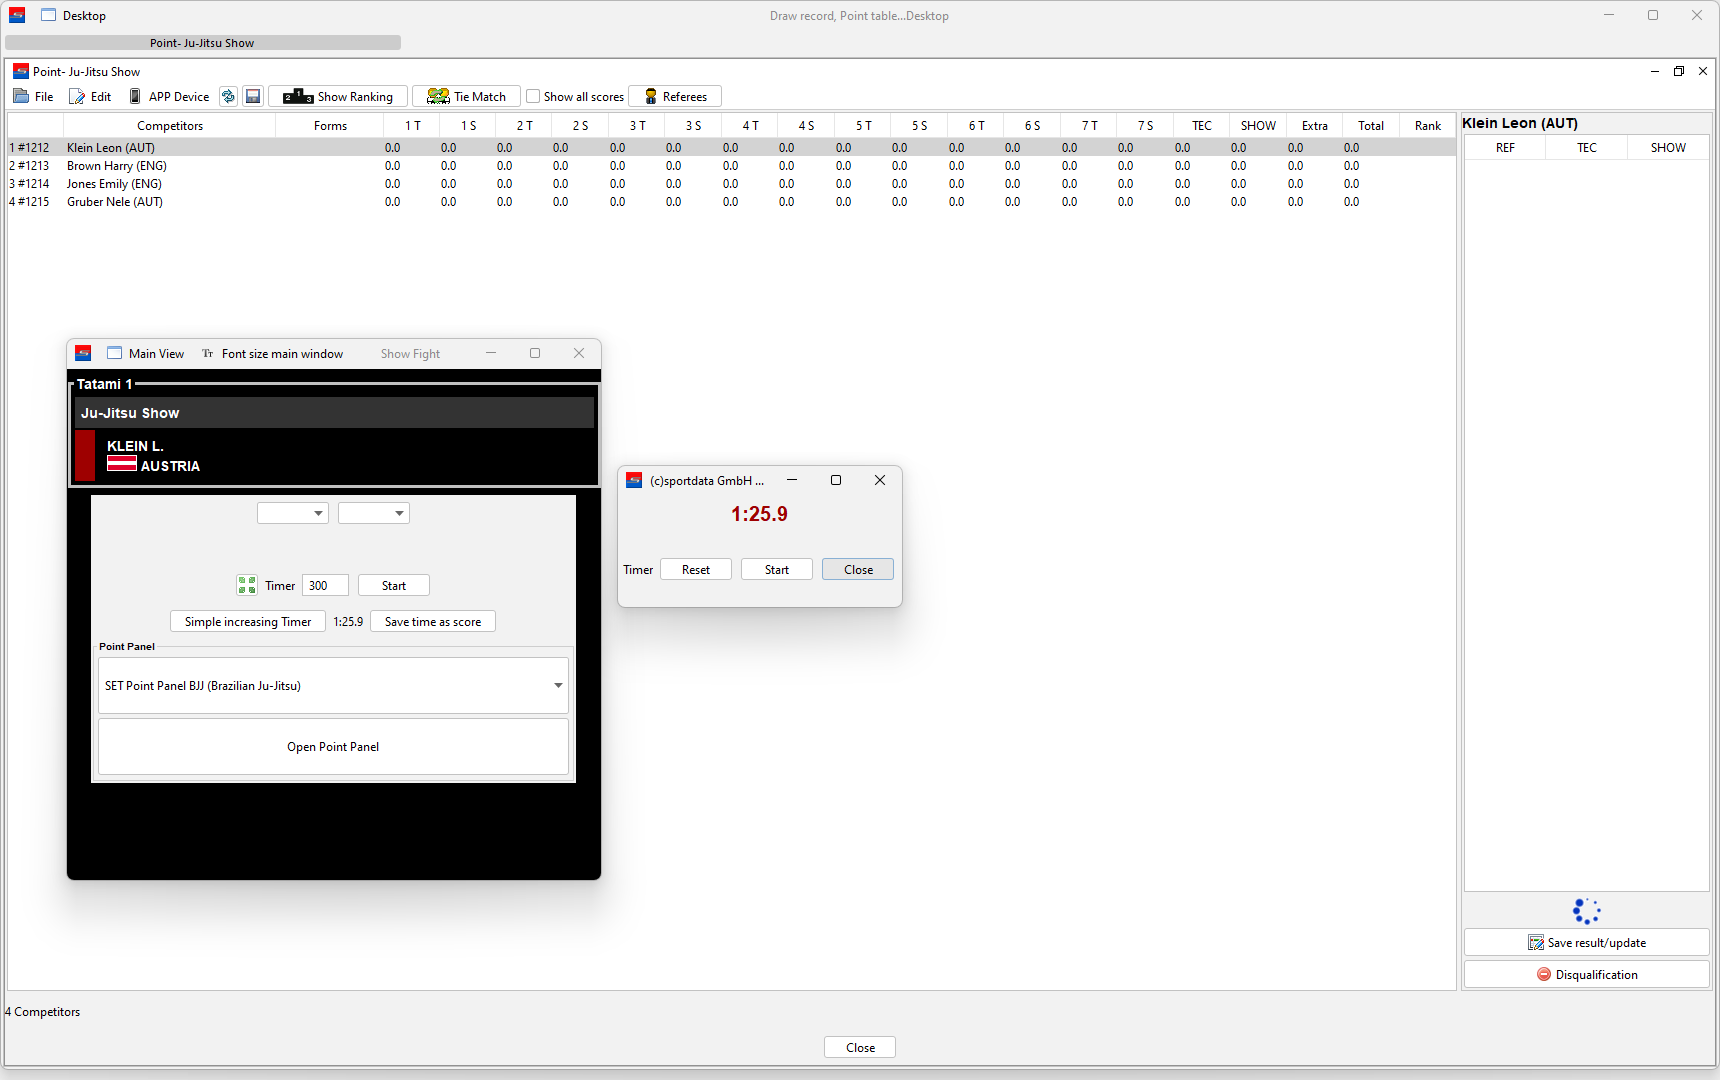Expand the SET Point Panel BJJ dropdown
Viewport: 1720px width, 1080px height.
[333, 685]
